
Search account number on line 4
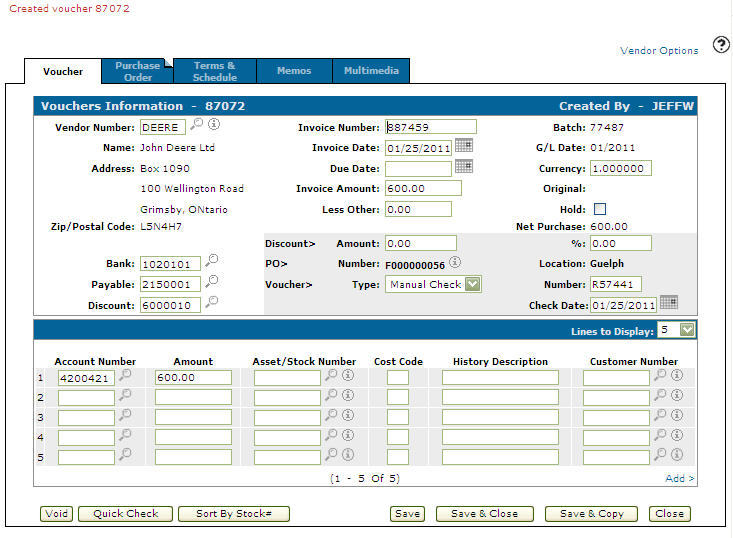pyautogui.click(x=125, y=435)
